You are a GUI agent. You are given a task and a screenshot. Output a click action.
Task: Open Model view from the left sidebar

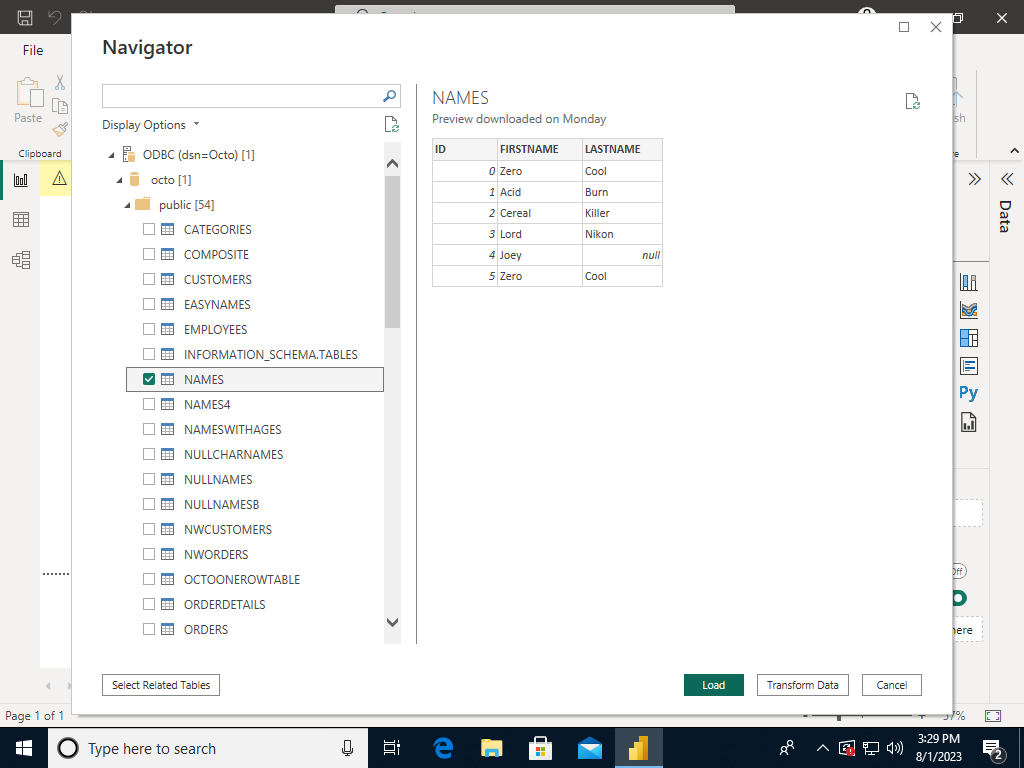click(x=20, y=259)
